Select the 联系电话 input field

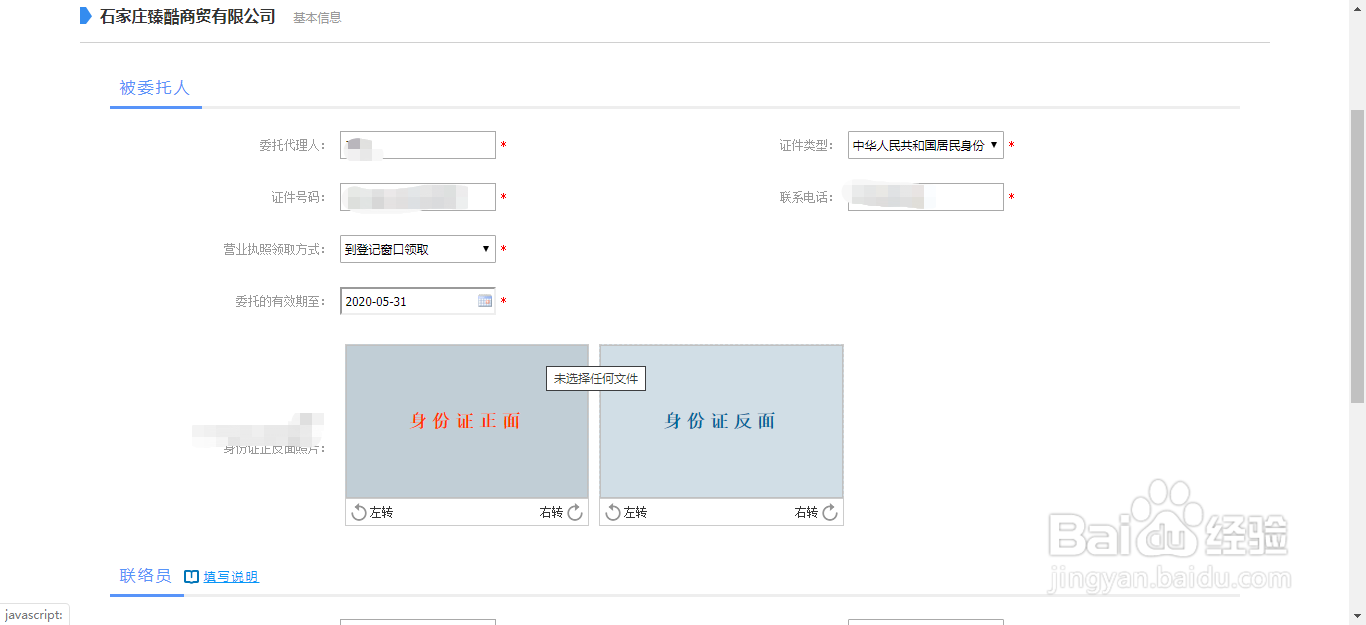point(925,196)
